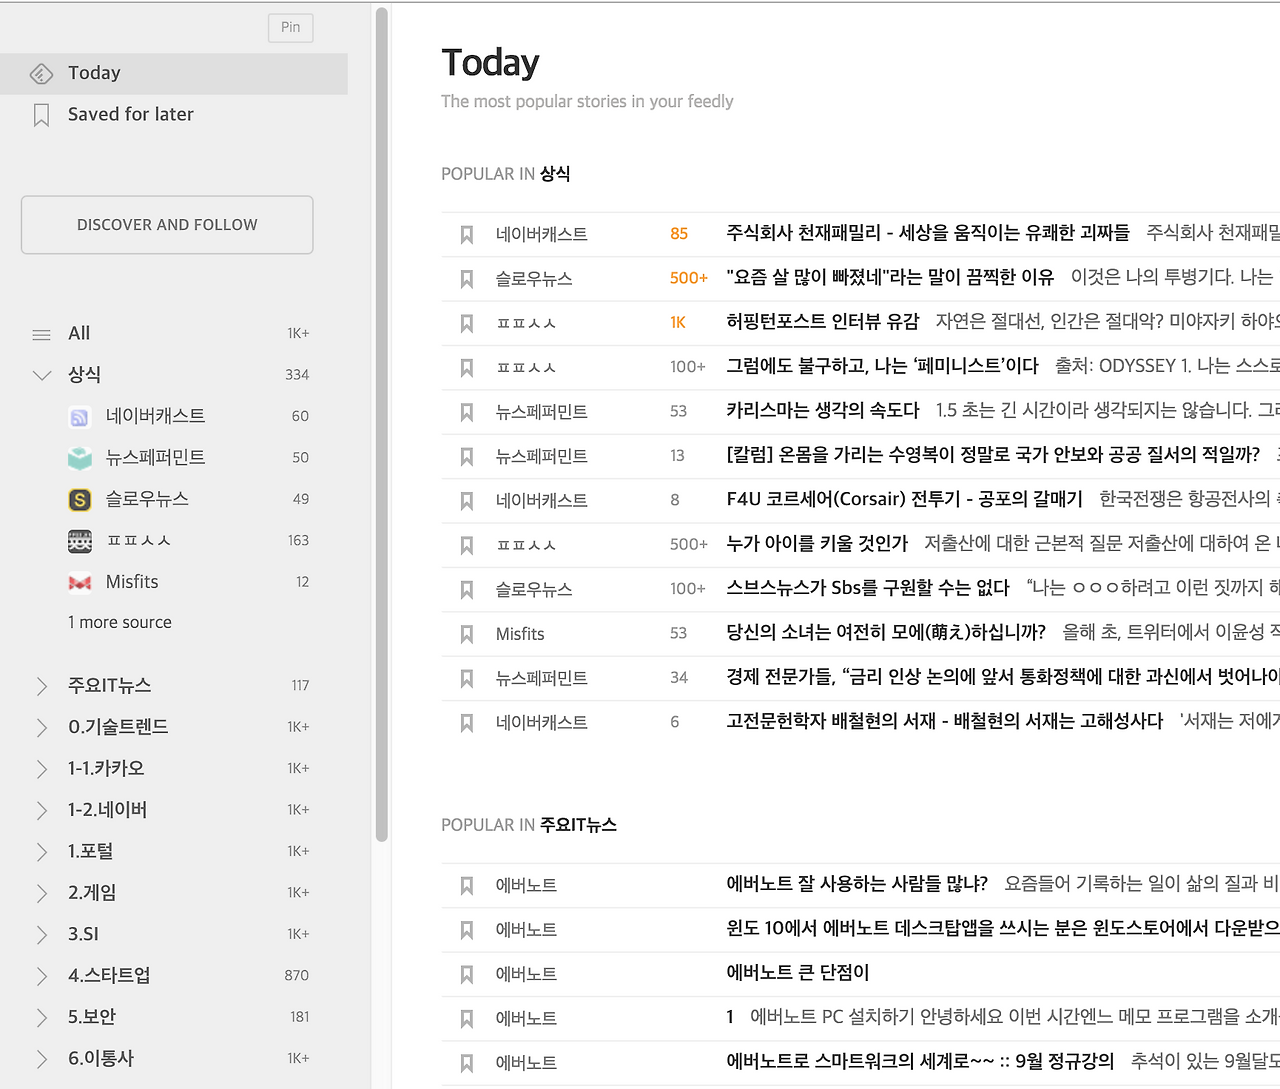
Task: Click bookmark icon for 고전문헌학자 배철현의 서재 article
Action: 466,723
